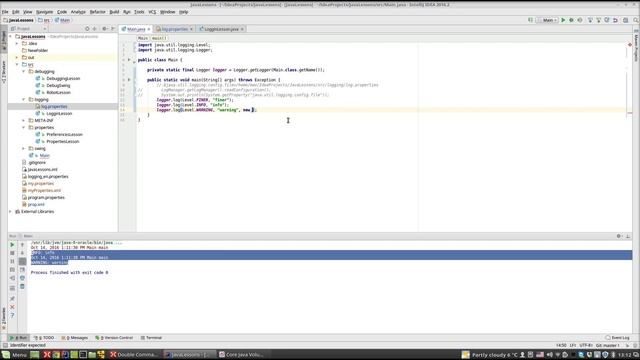Toggle tool window buttons icon in status bar corner
The height and width of the screenshot is (360, 640).
click(5, 345)
